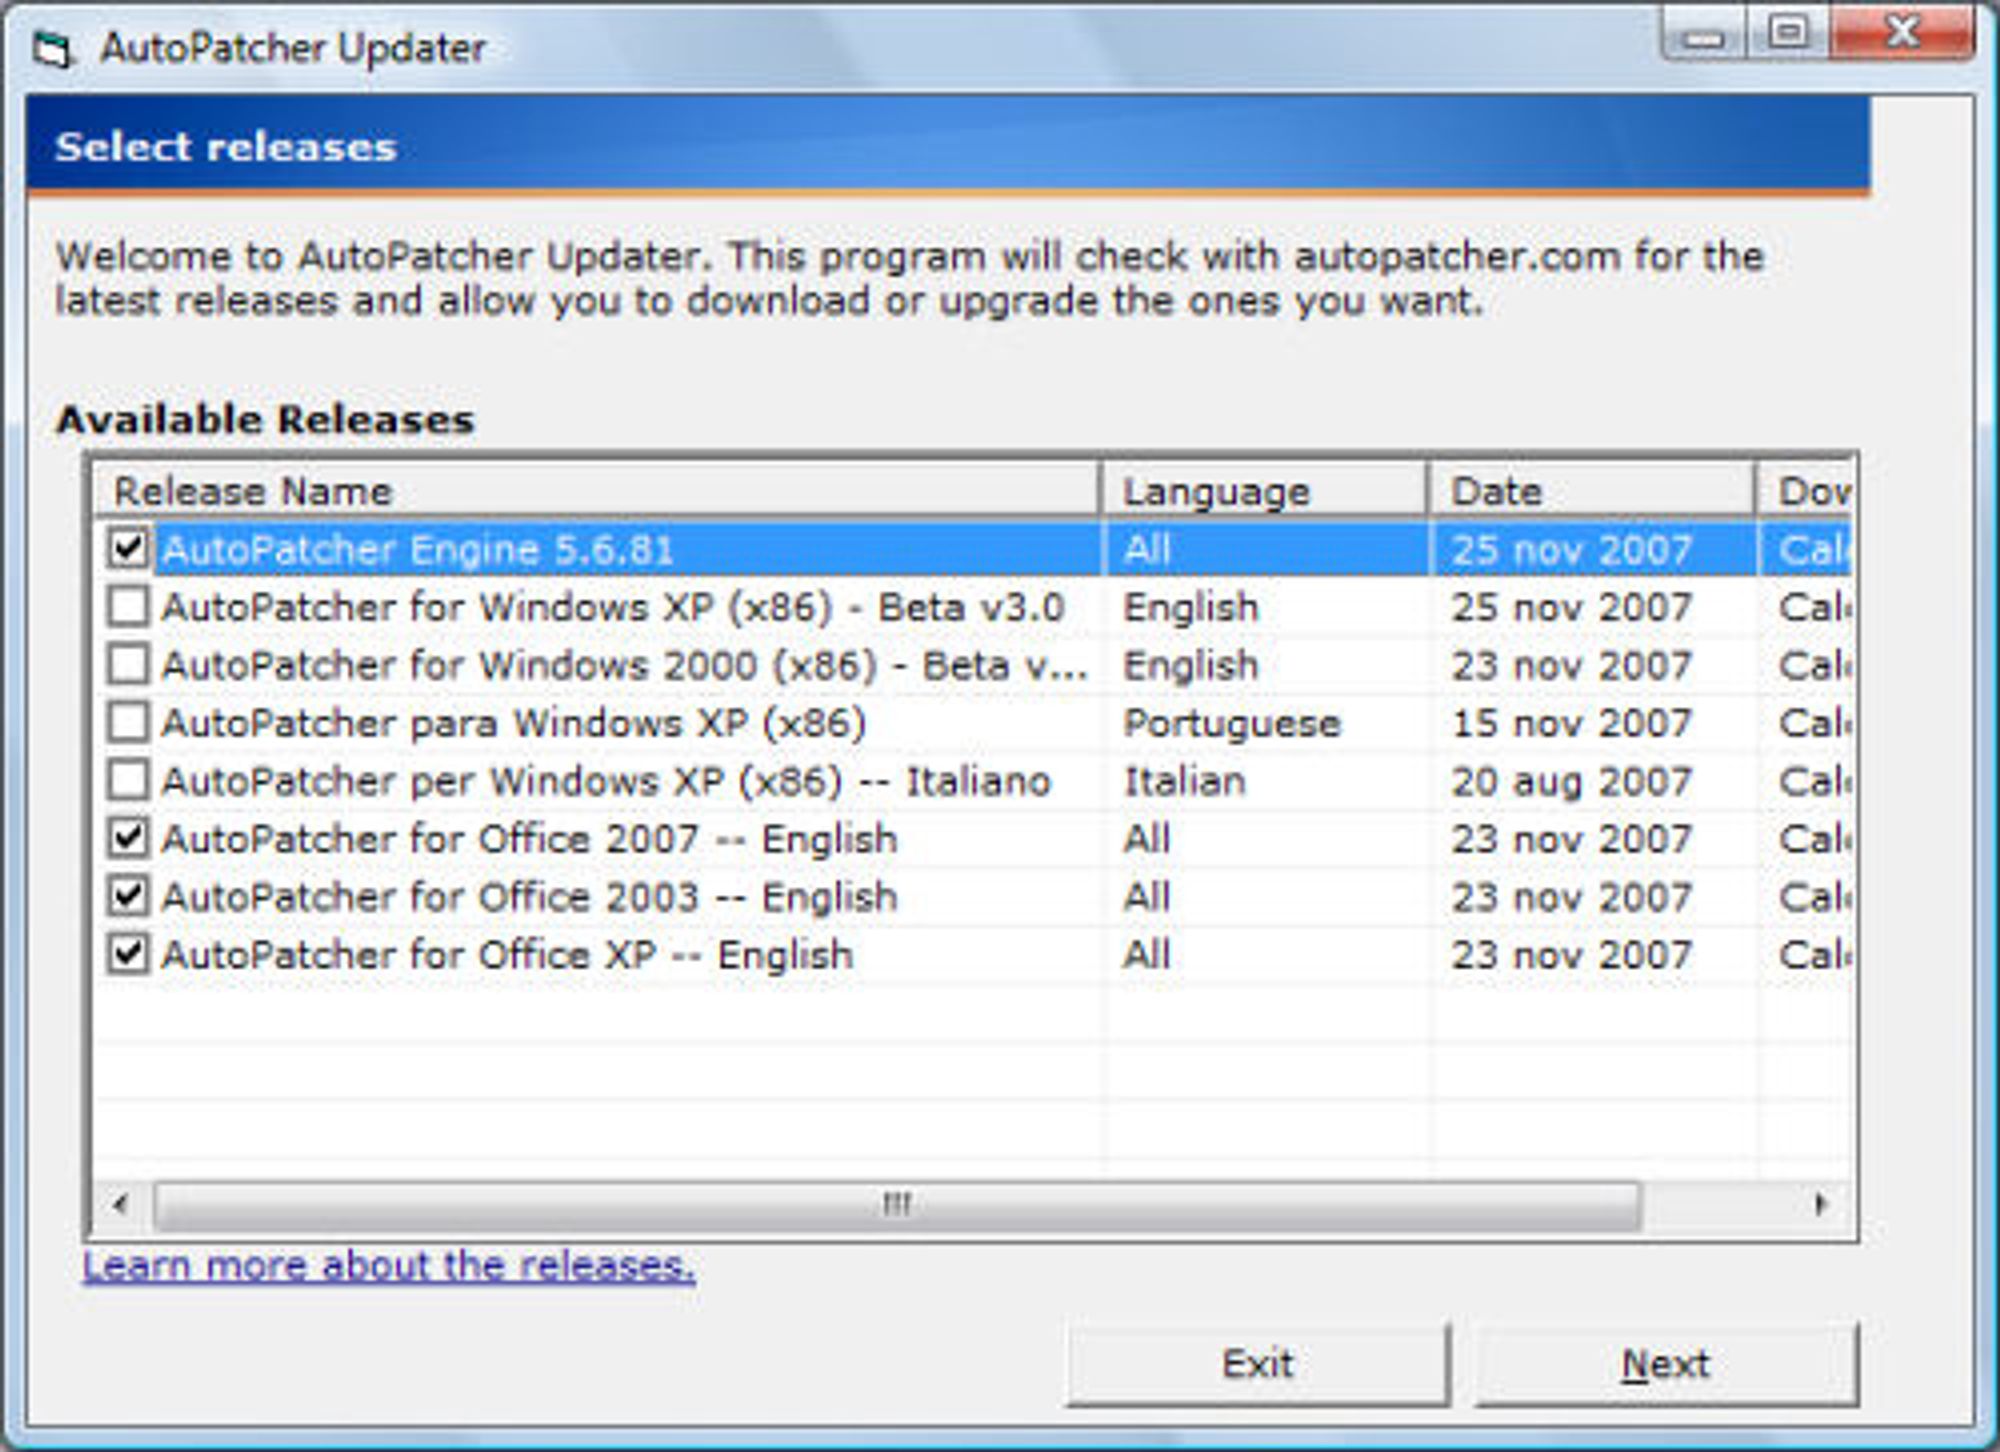Click the horizontal scrollbar right arrow

pos(1821,1205)
